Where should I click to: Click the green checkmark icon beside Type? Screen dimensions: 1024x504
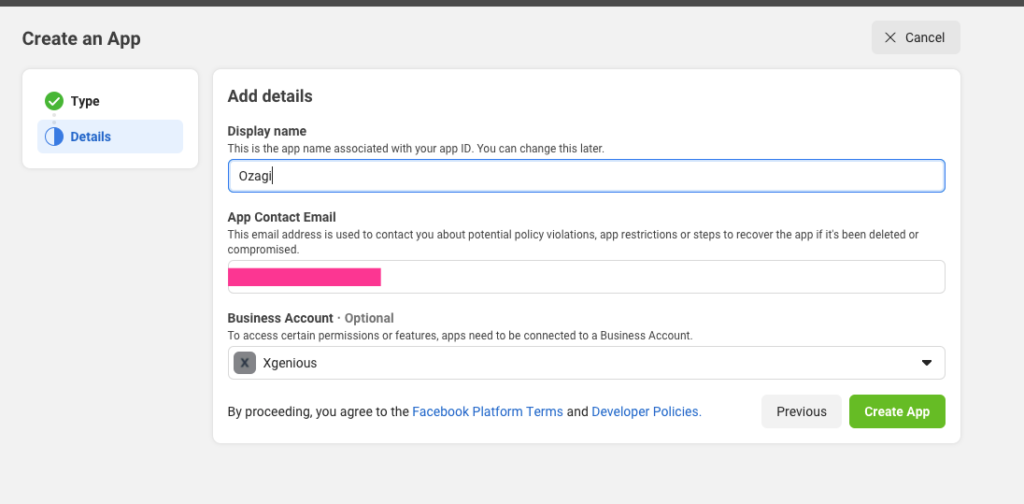54,101
